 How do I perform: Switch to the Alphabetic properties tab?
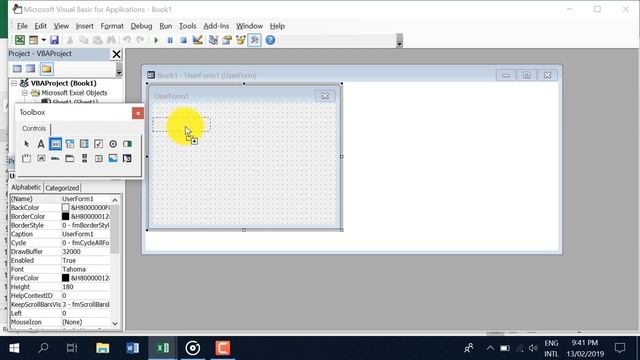pos(26,187)
